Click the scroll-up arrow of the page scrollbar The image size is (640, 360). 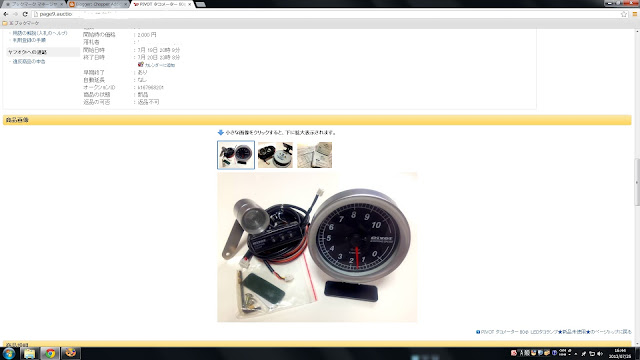point(637,31)
